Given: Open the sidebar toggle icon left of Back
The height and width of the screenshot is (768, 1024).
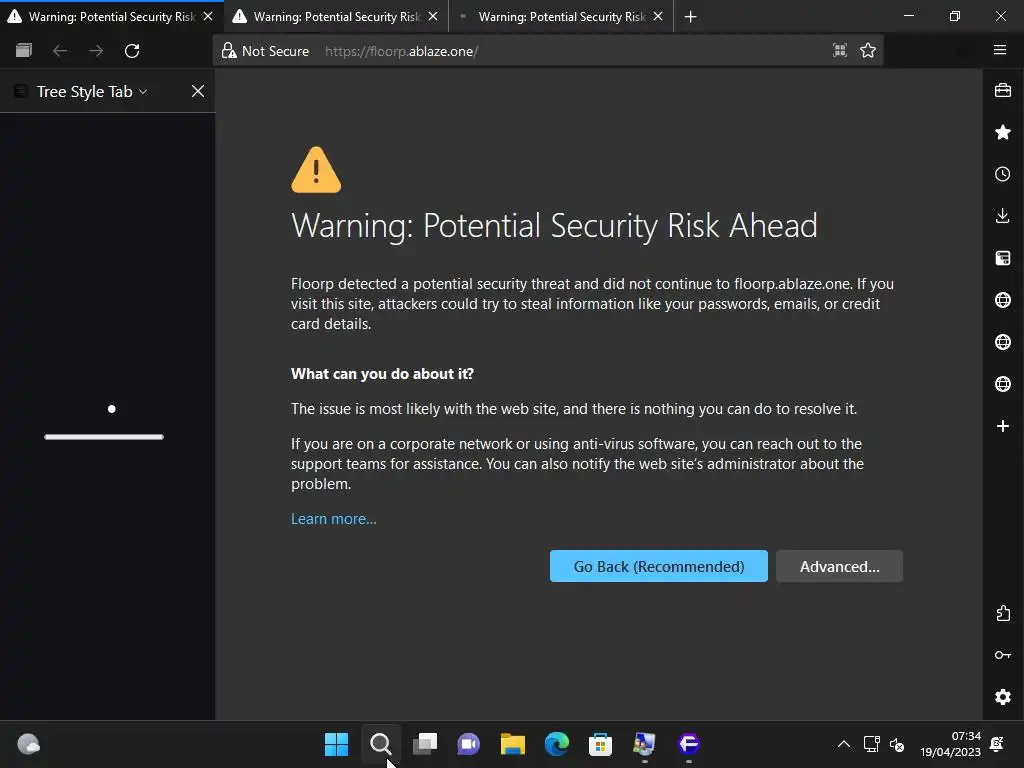Looking at the screenshot, I should point(24,50).
